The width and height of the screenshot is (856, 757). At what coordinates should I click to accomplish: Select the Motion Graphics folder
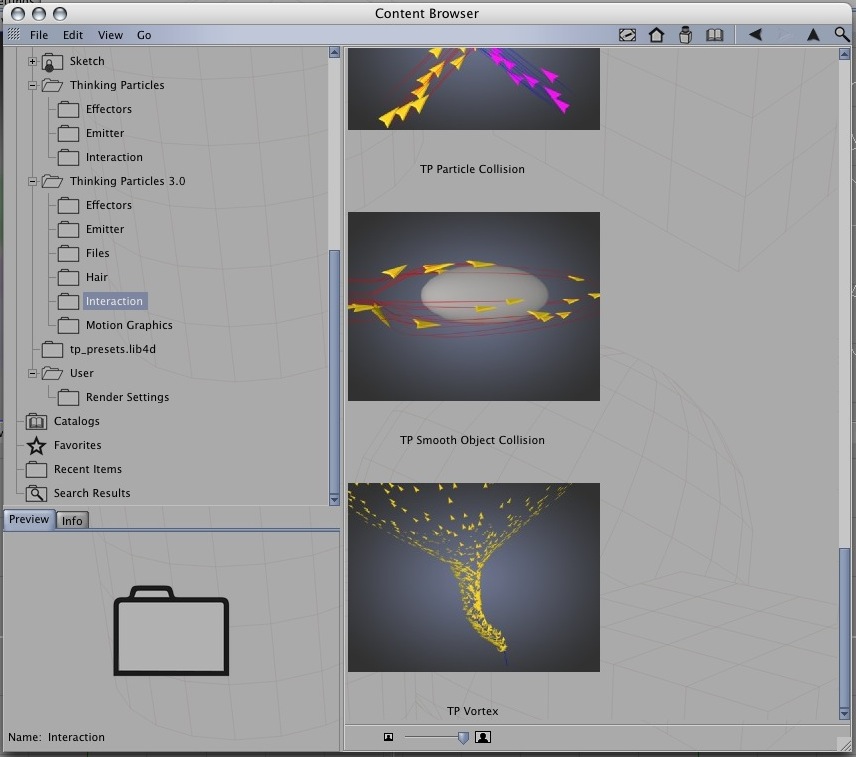(129, 325)
